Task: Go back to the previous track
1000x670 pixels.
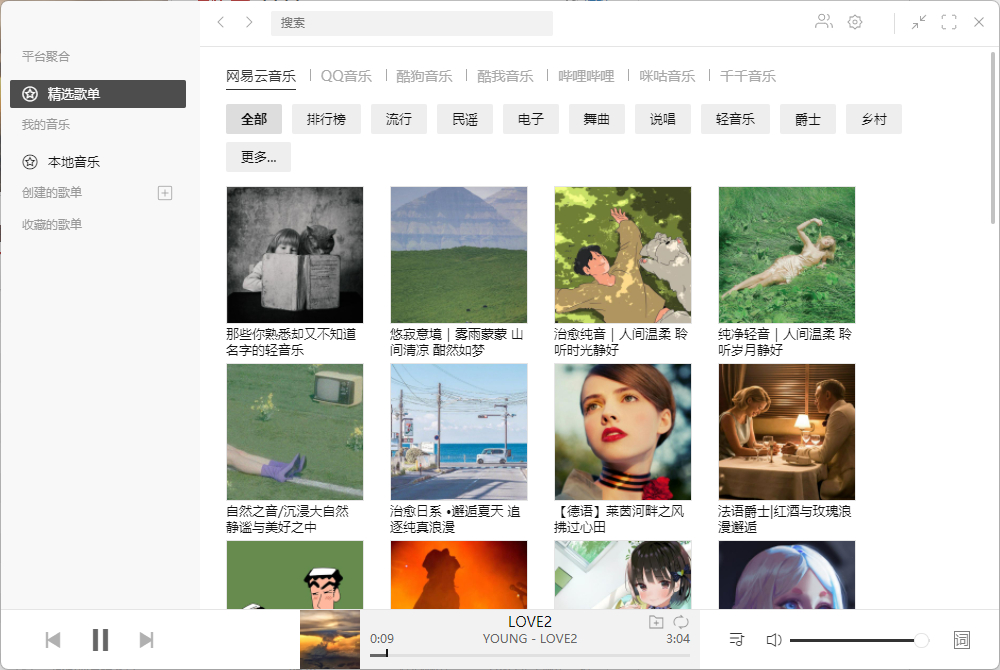Action: point(53,639)
